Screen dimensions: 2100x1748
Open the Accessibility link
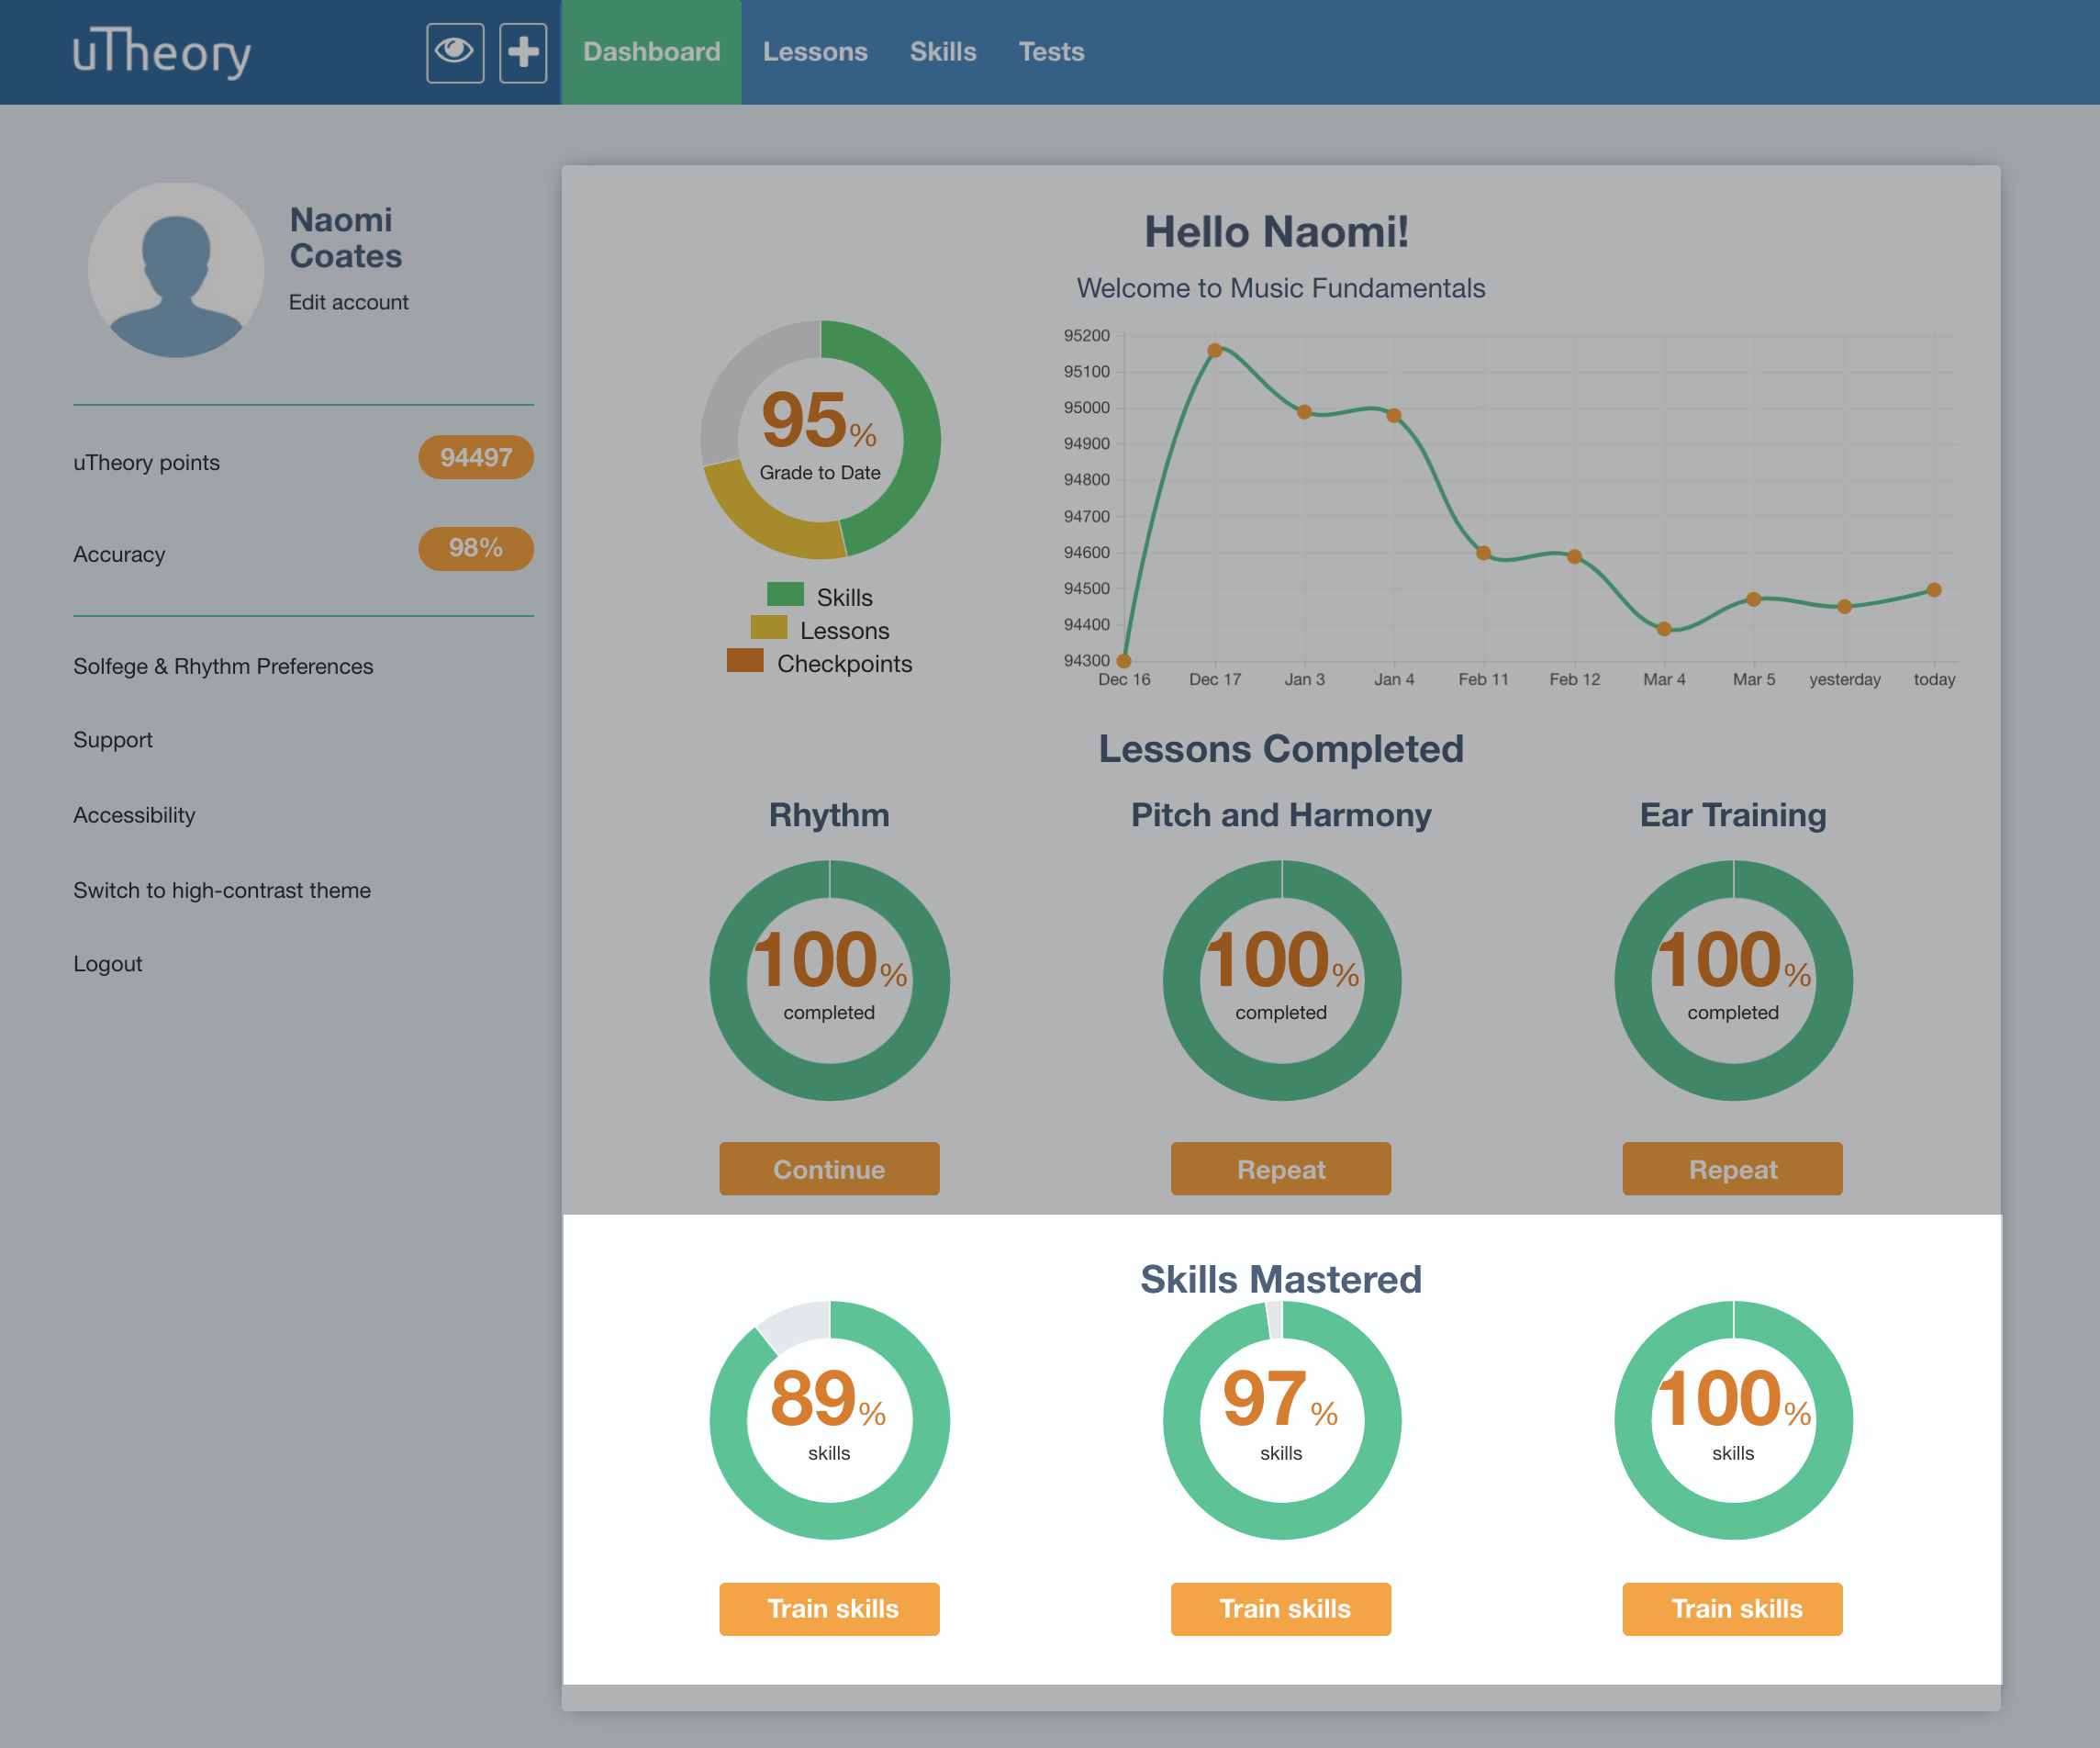point(134,815)
